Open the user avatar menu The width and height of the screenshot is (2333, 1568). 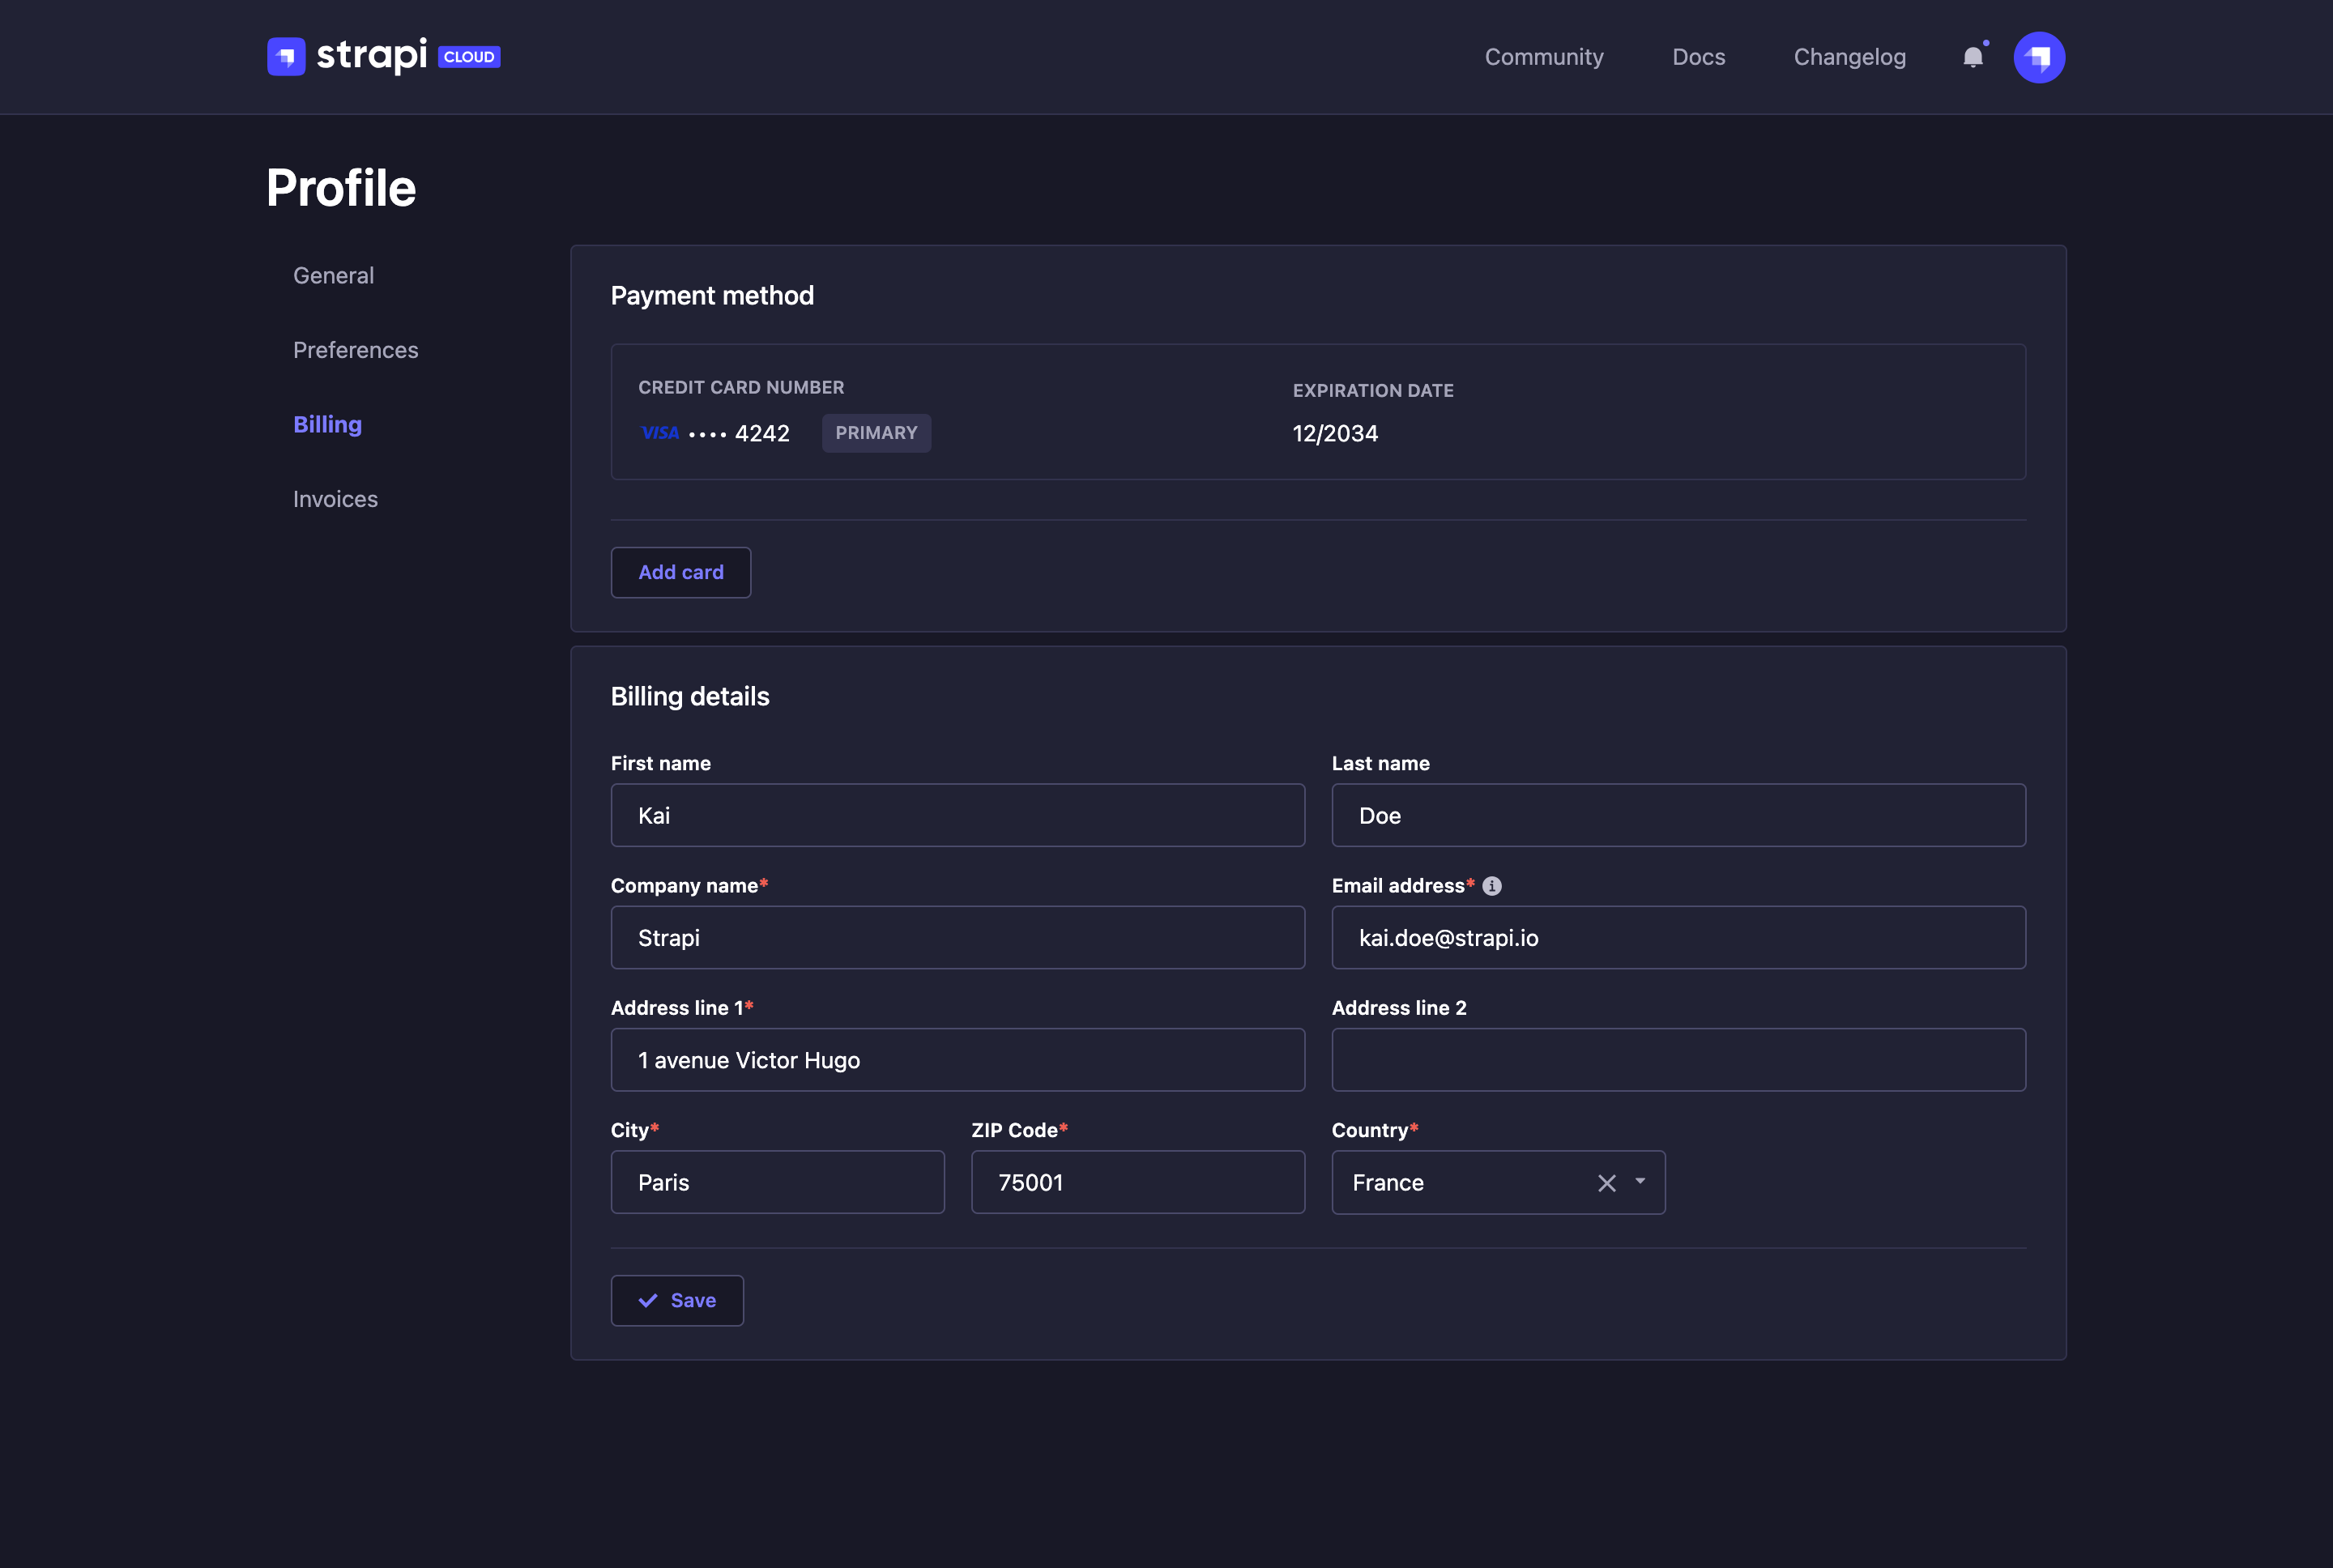[x=2039, y=57]
